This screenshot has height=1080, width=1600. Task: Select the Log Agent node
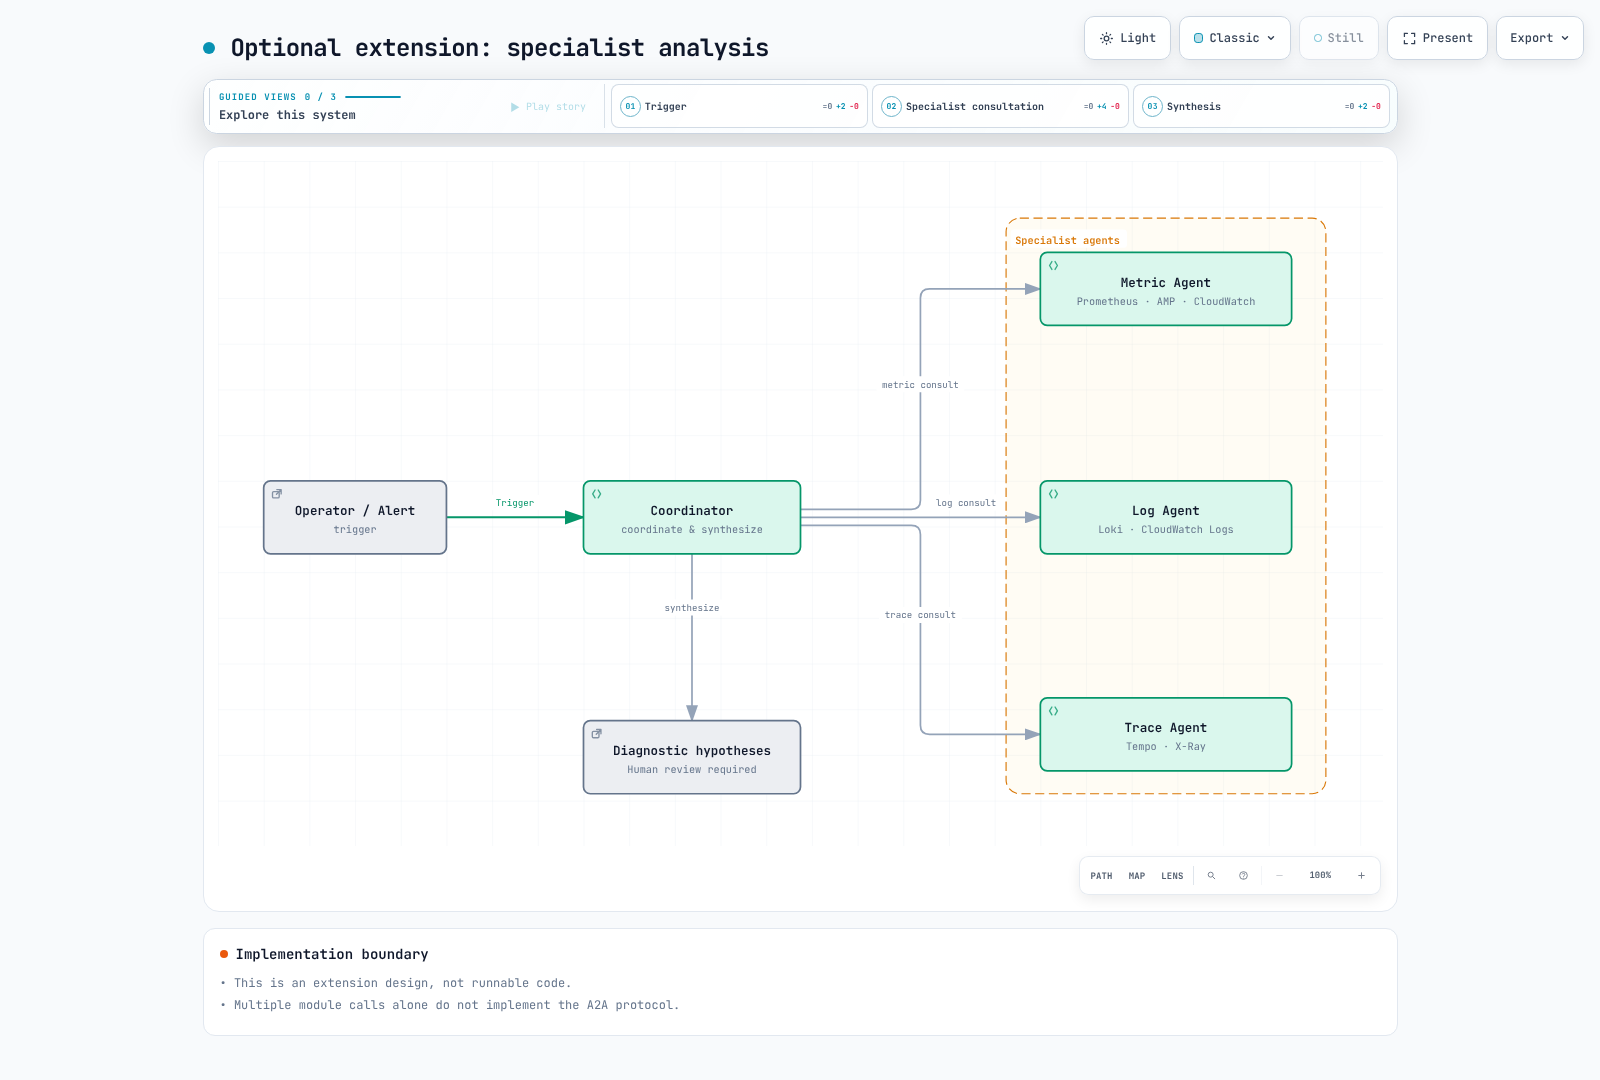pyautogui.click(x=1166, y=517)
